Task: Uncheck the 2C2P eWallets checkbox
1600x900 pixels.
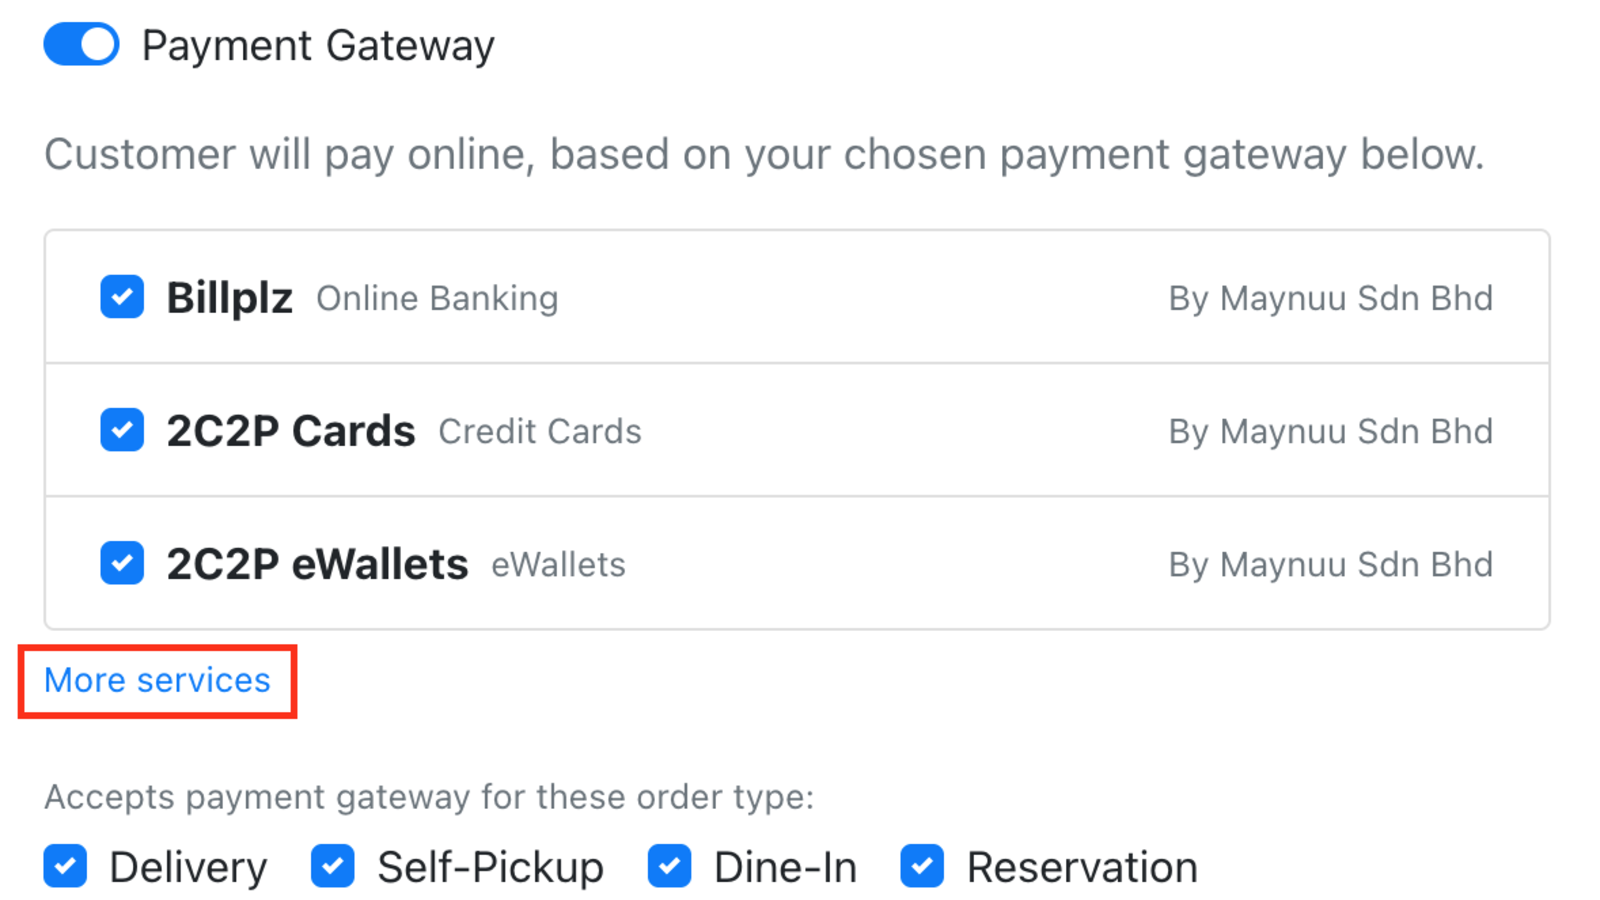Action: pos(122,563)
